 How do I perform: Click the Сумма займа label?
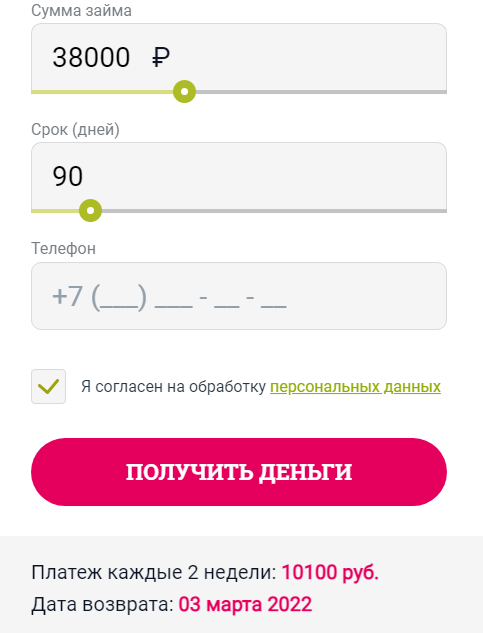pos(82,10)
